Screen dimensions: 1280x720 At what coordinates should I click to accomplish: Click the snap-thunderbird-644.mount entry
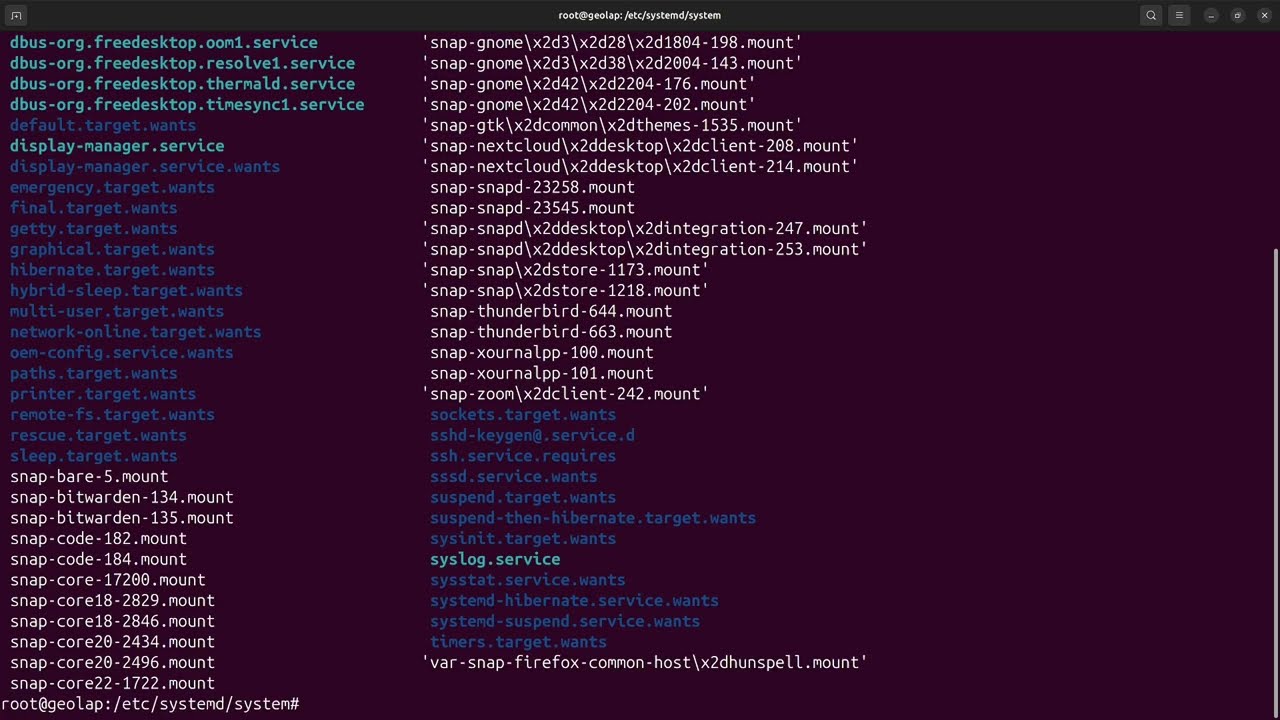(x=551, y=311)
